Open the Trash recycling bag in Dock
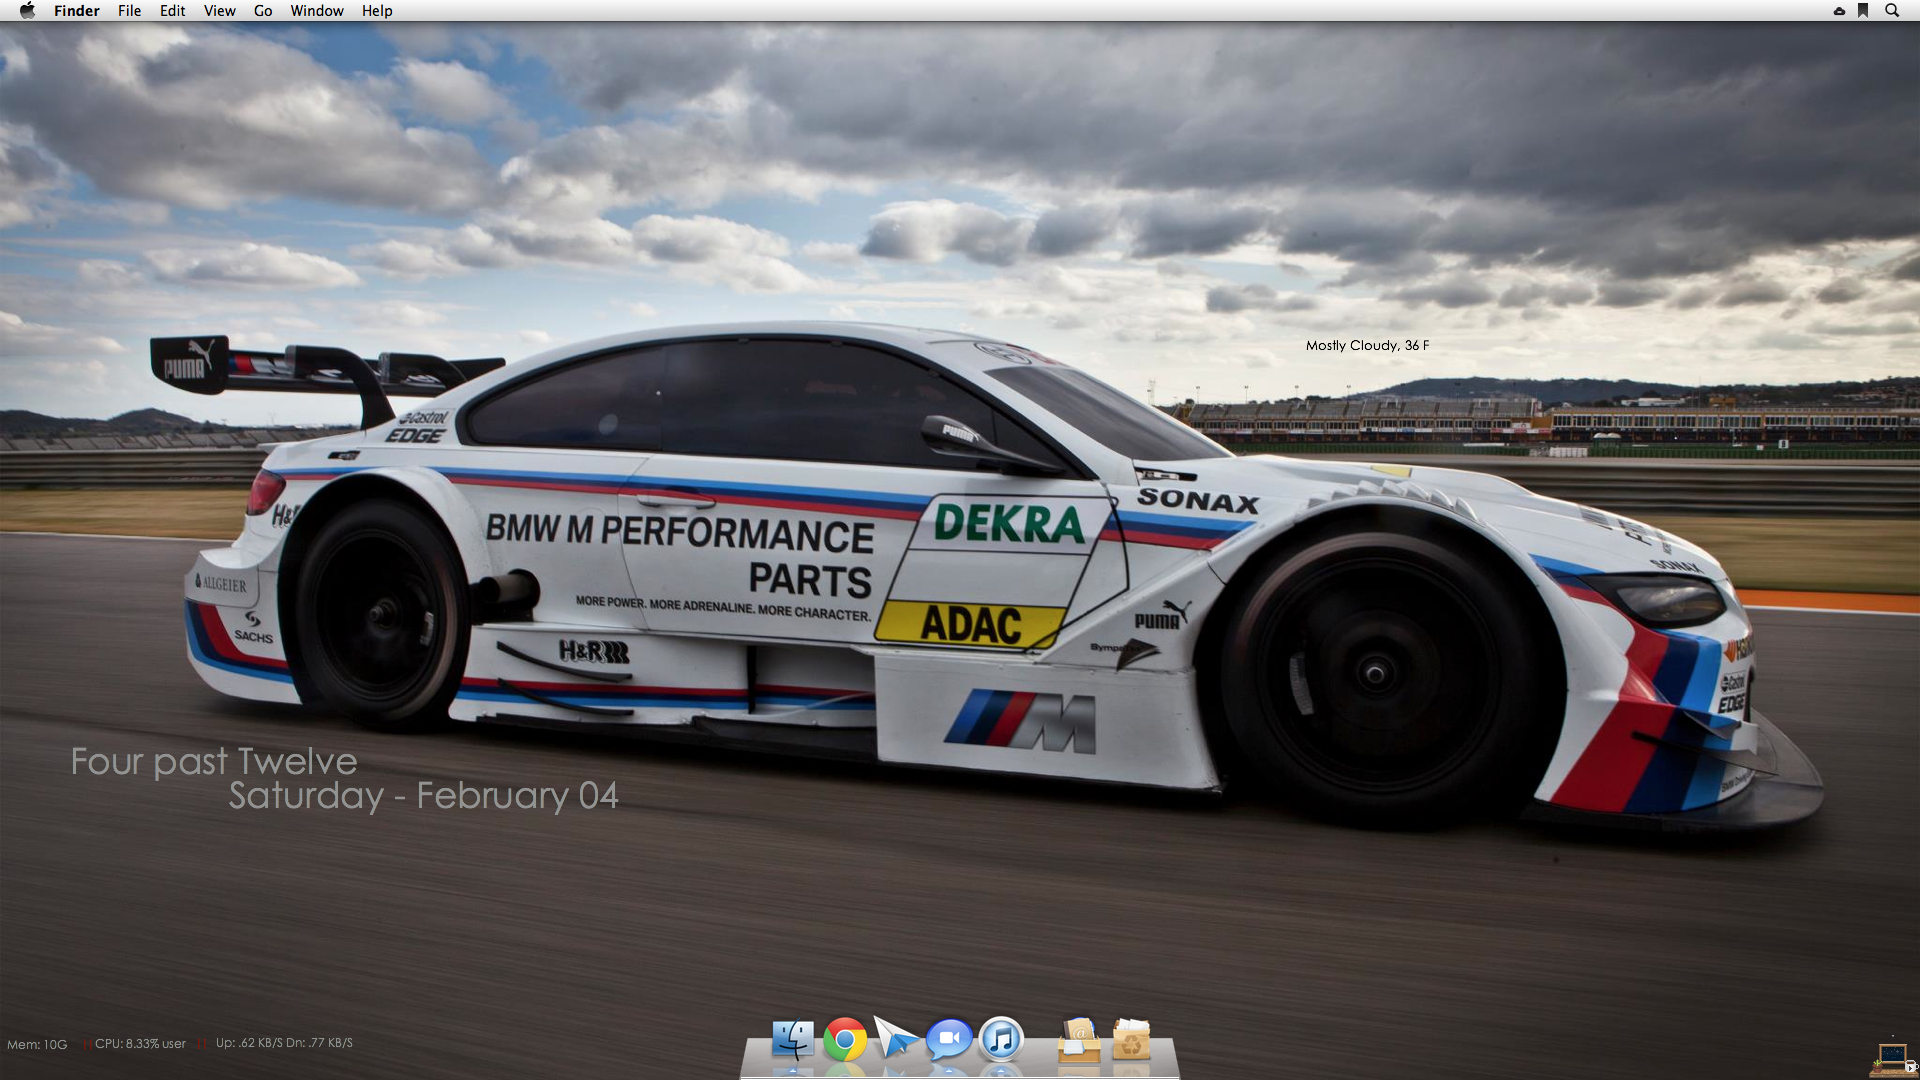The height and width of the screenshot is (1080, 1920). [1131, 1040]
